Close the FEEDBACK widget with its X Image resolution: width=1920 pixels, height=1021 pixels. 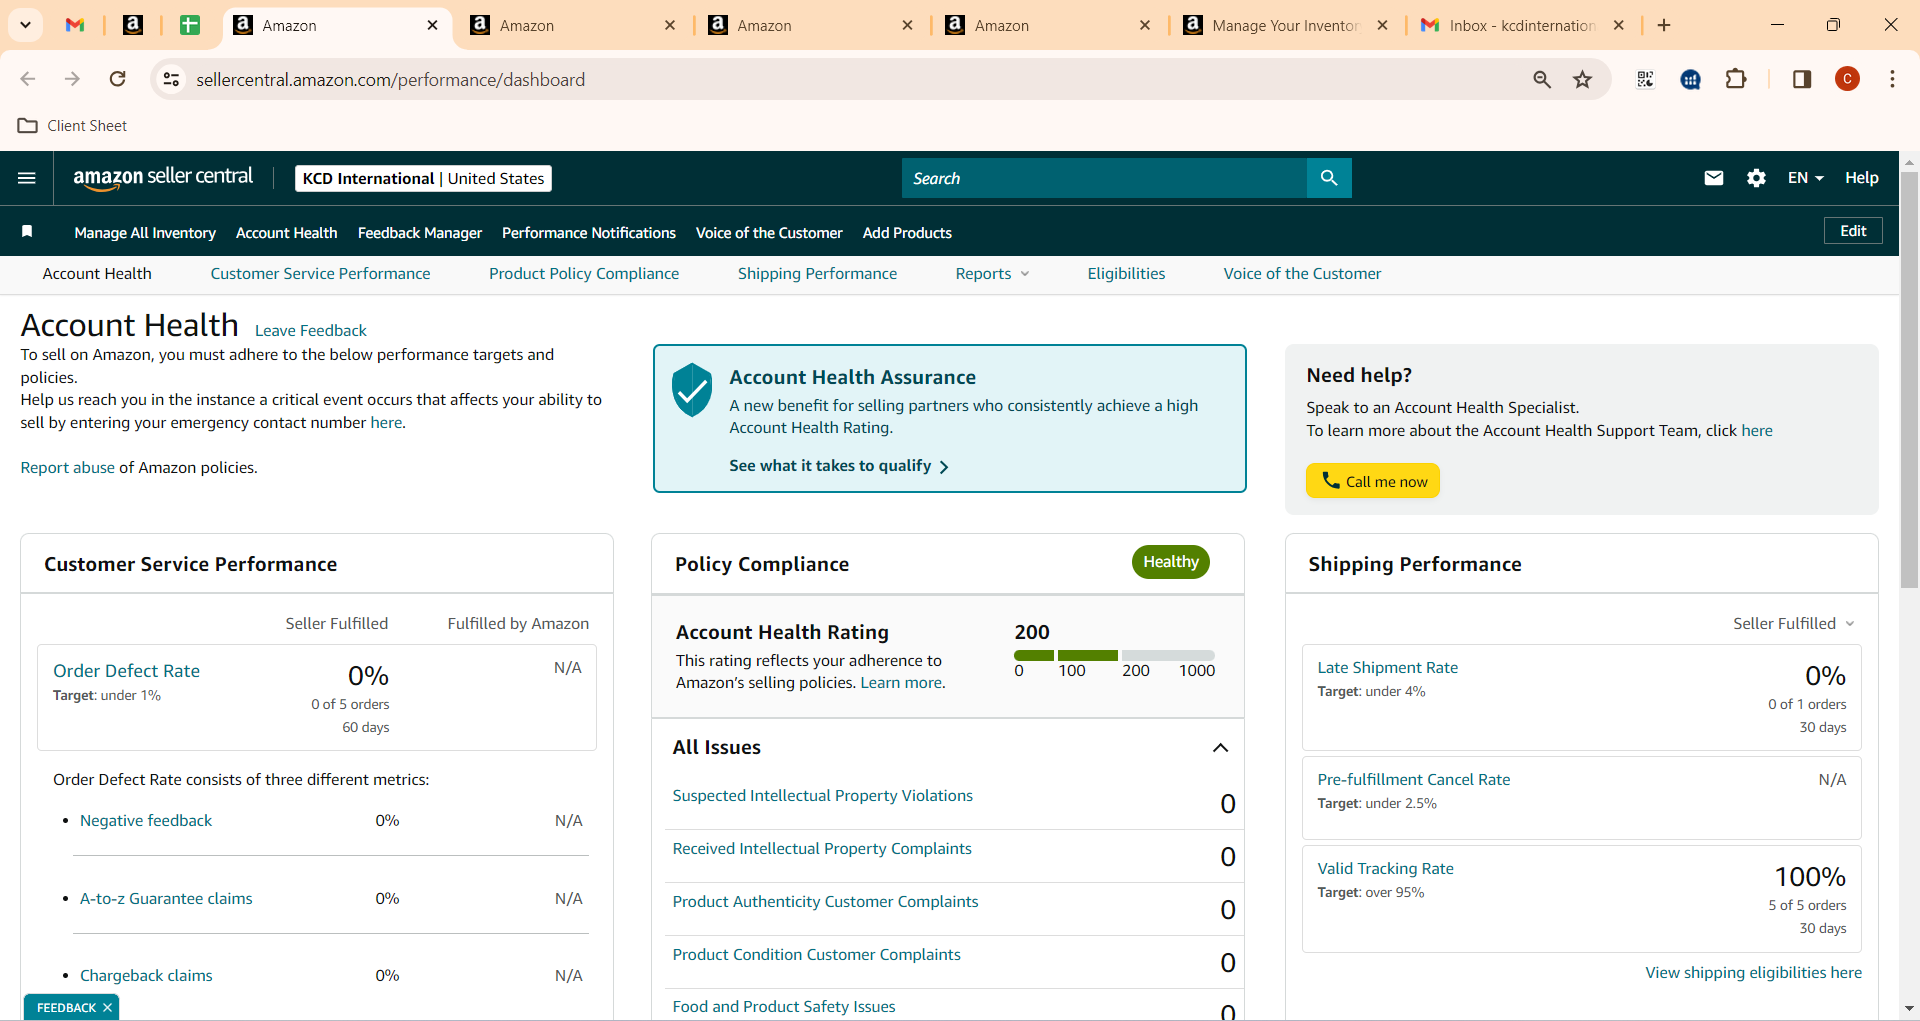[x=107, y=1007]
